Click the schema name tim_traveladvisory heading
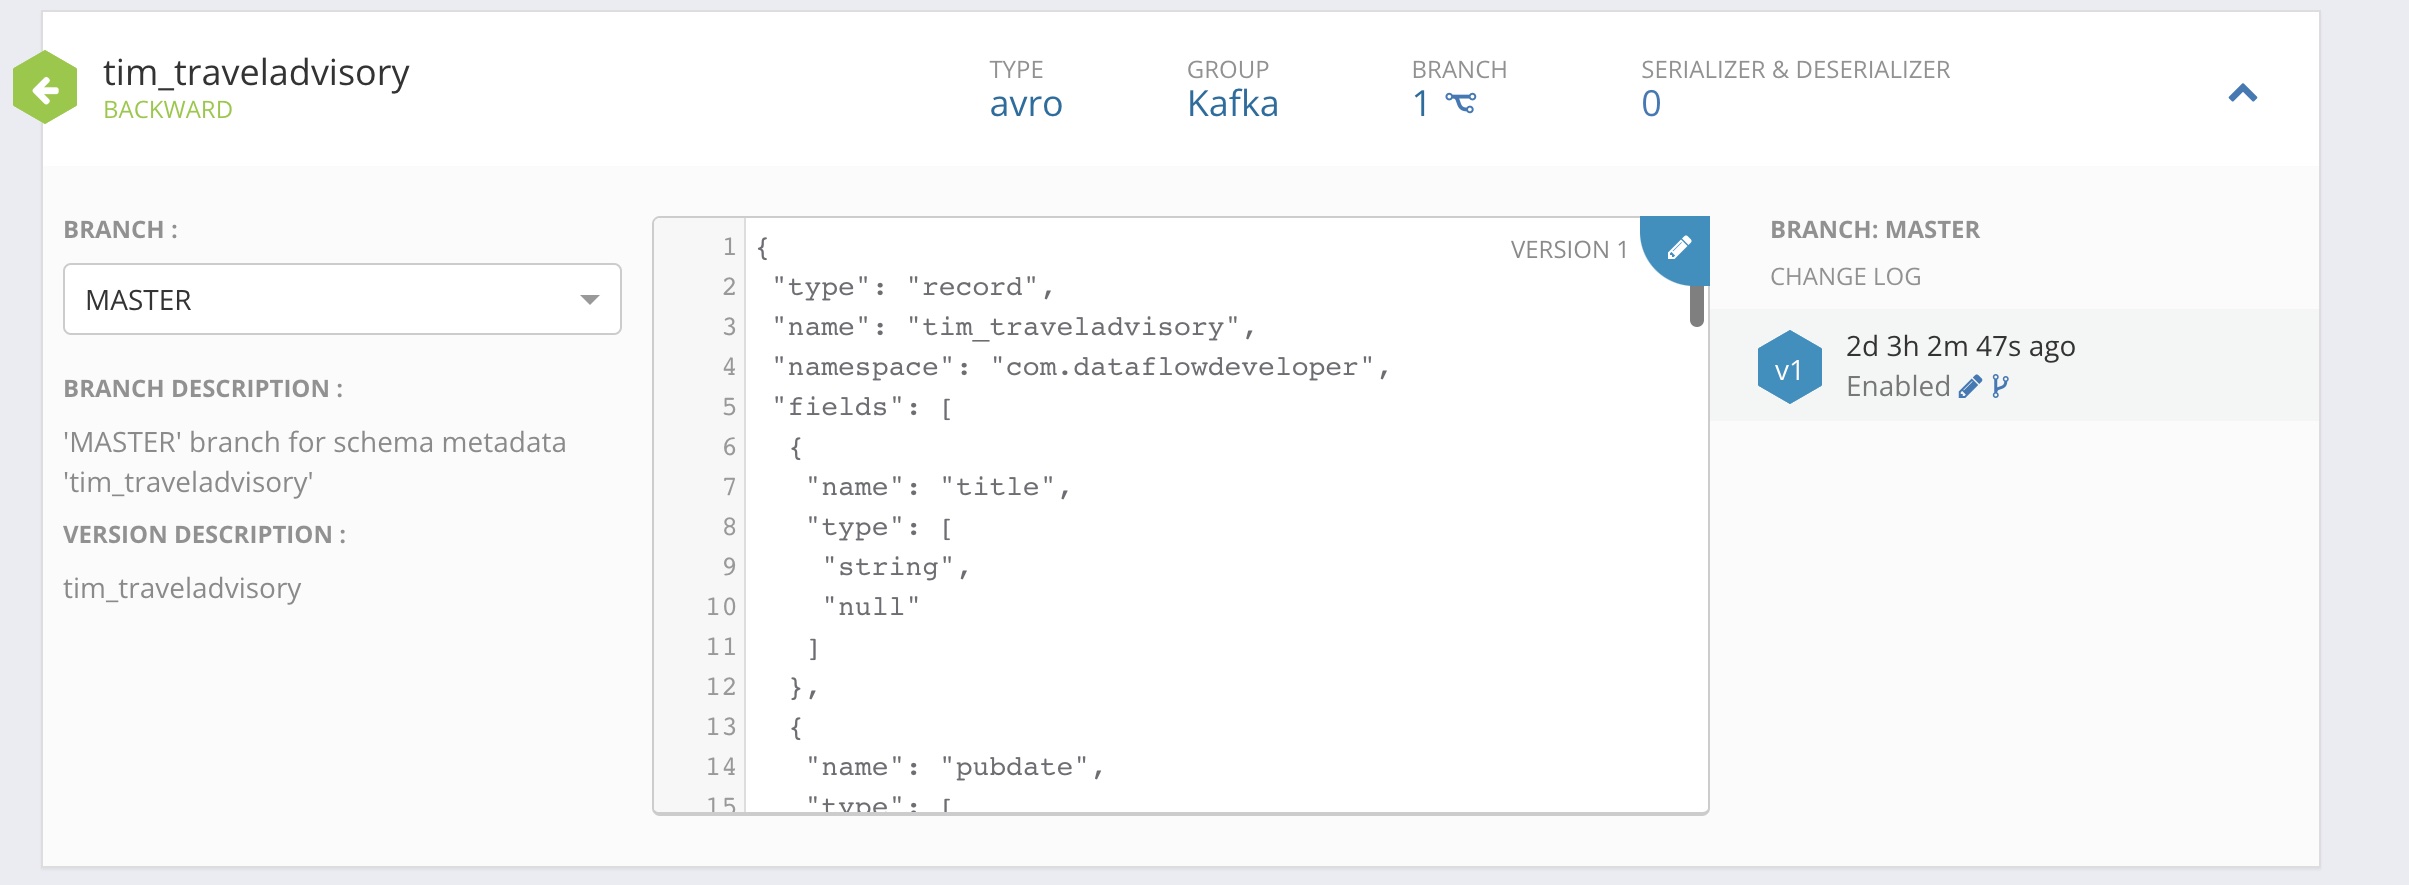Screen dimensions: 2409x885 tap(256, 73)
